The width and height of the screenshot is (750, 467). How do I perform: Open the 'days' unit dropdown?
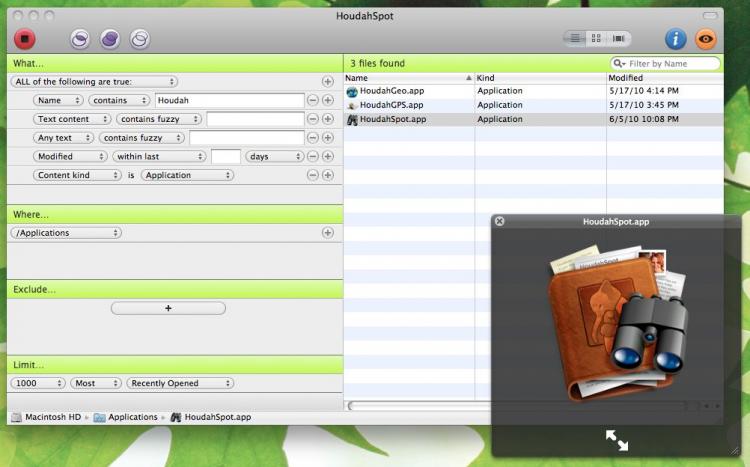(x=275, y=156)
